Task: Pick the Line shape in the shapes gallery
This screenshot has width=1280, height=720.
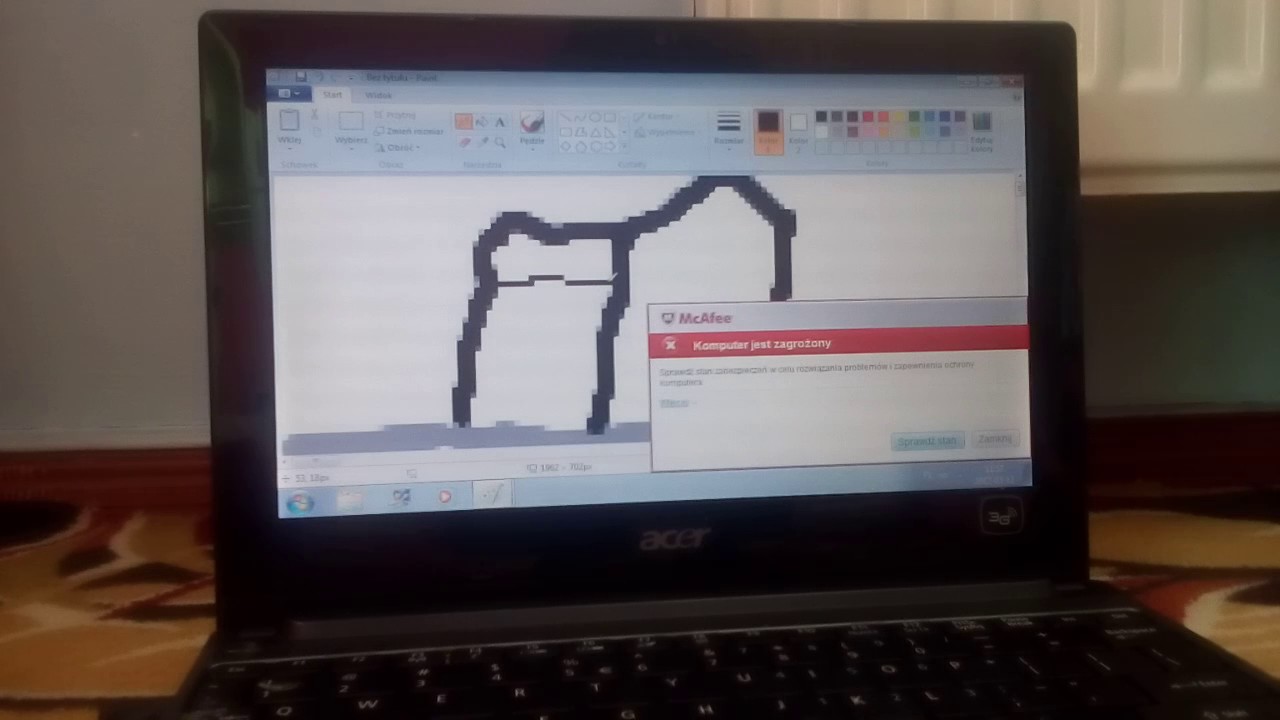Action: (x=565, y=117)
